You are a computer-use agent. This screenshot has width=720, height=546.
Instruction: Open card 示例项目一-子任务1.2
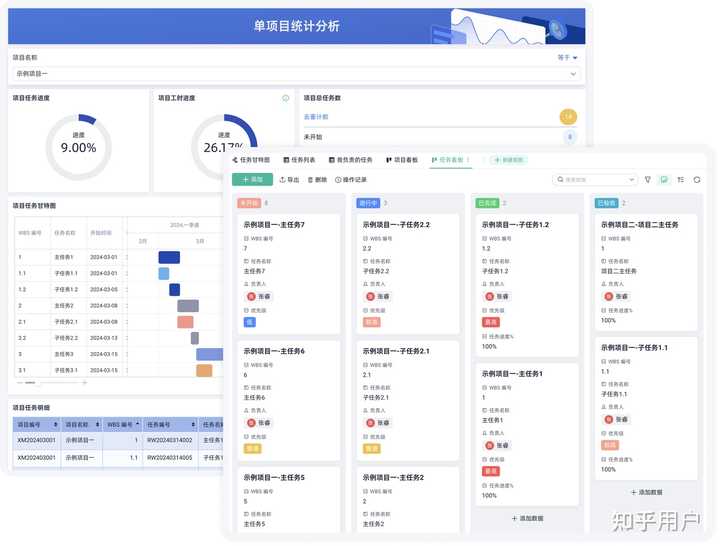pos(527,285)
